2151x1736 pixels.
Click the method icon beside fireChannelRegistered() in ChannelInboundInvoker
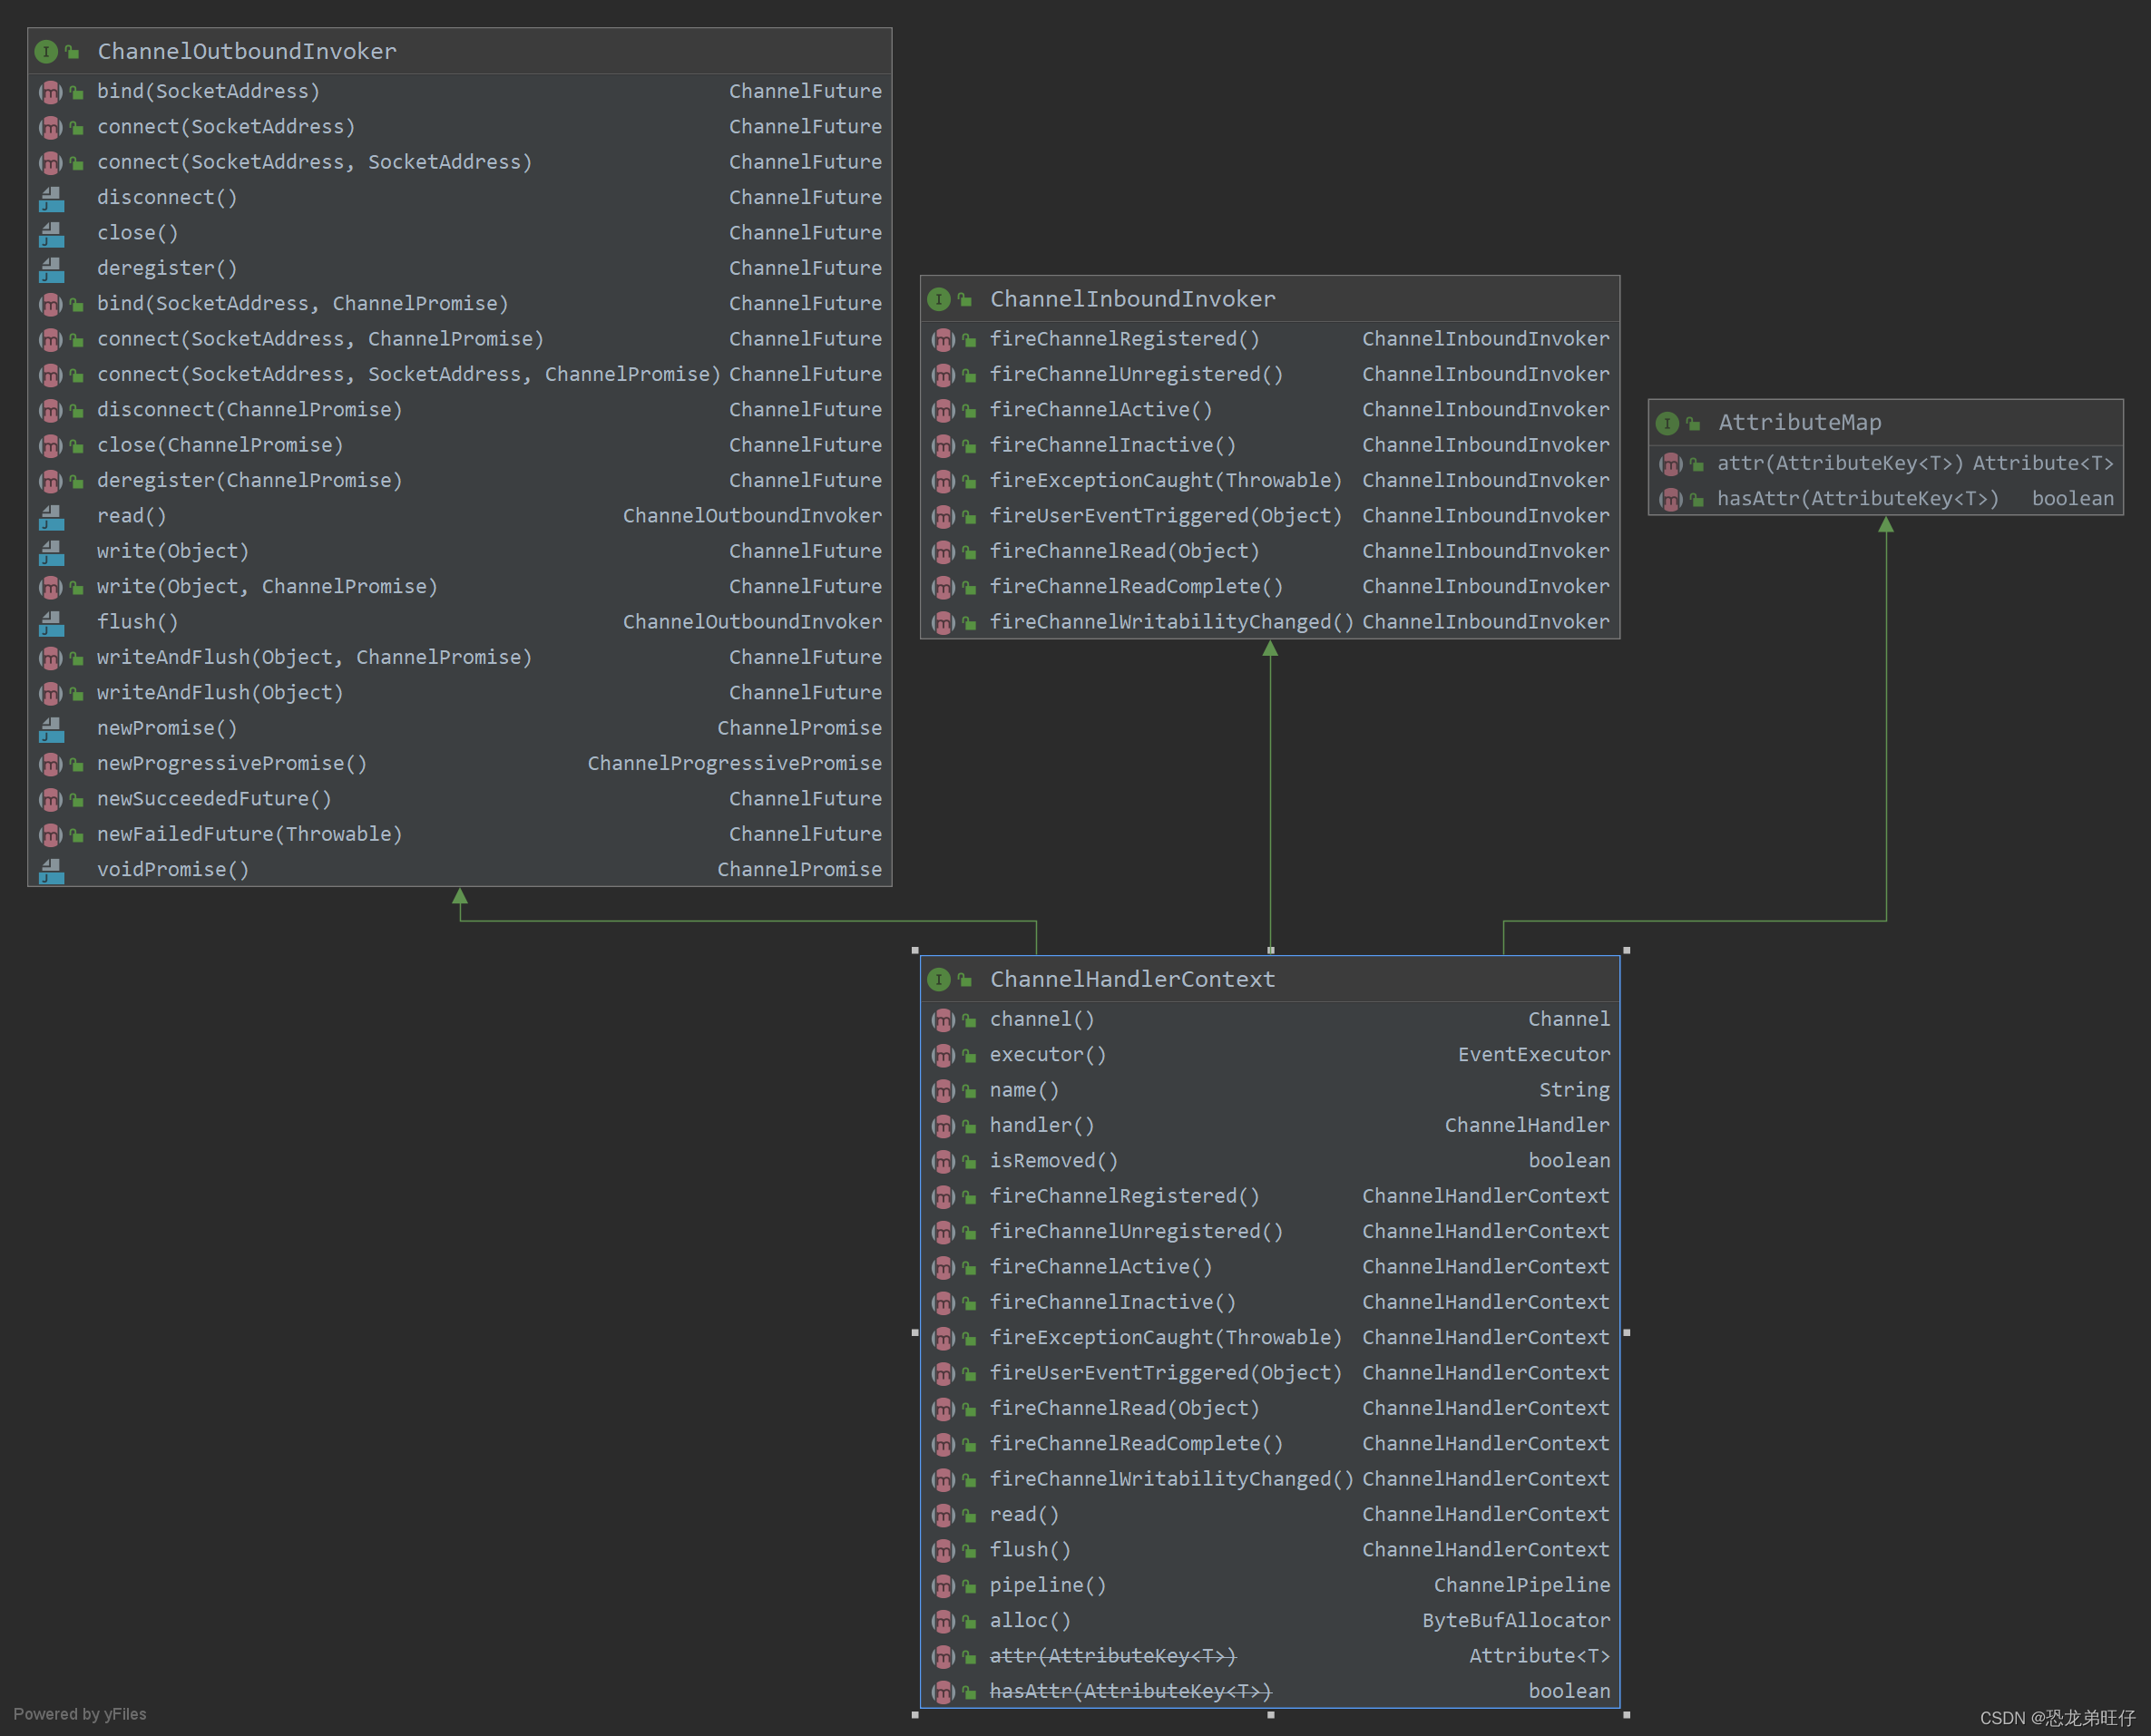tap(943, 340)
